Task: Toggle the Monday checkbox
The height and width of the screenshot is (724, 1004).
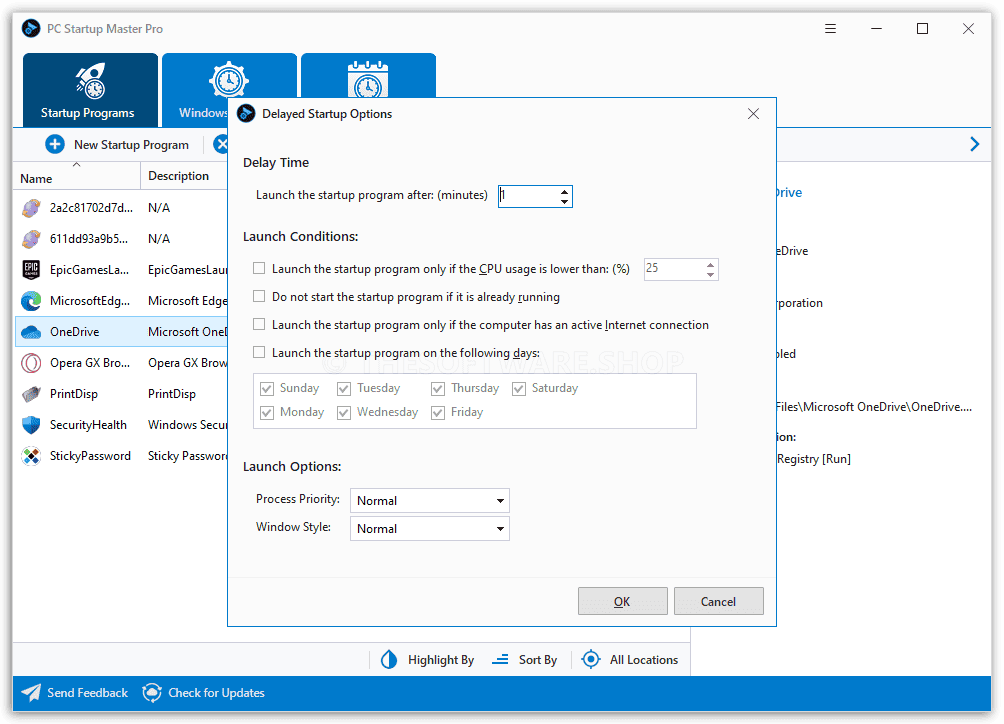Action: [x=267, y=413]
